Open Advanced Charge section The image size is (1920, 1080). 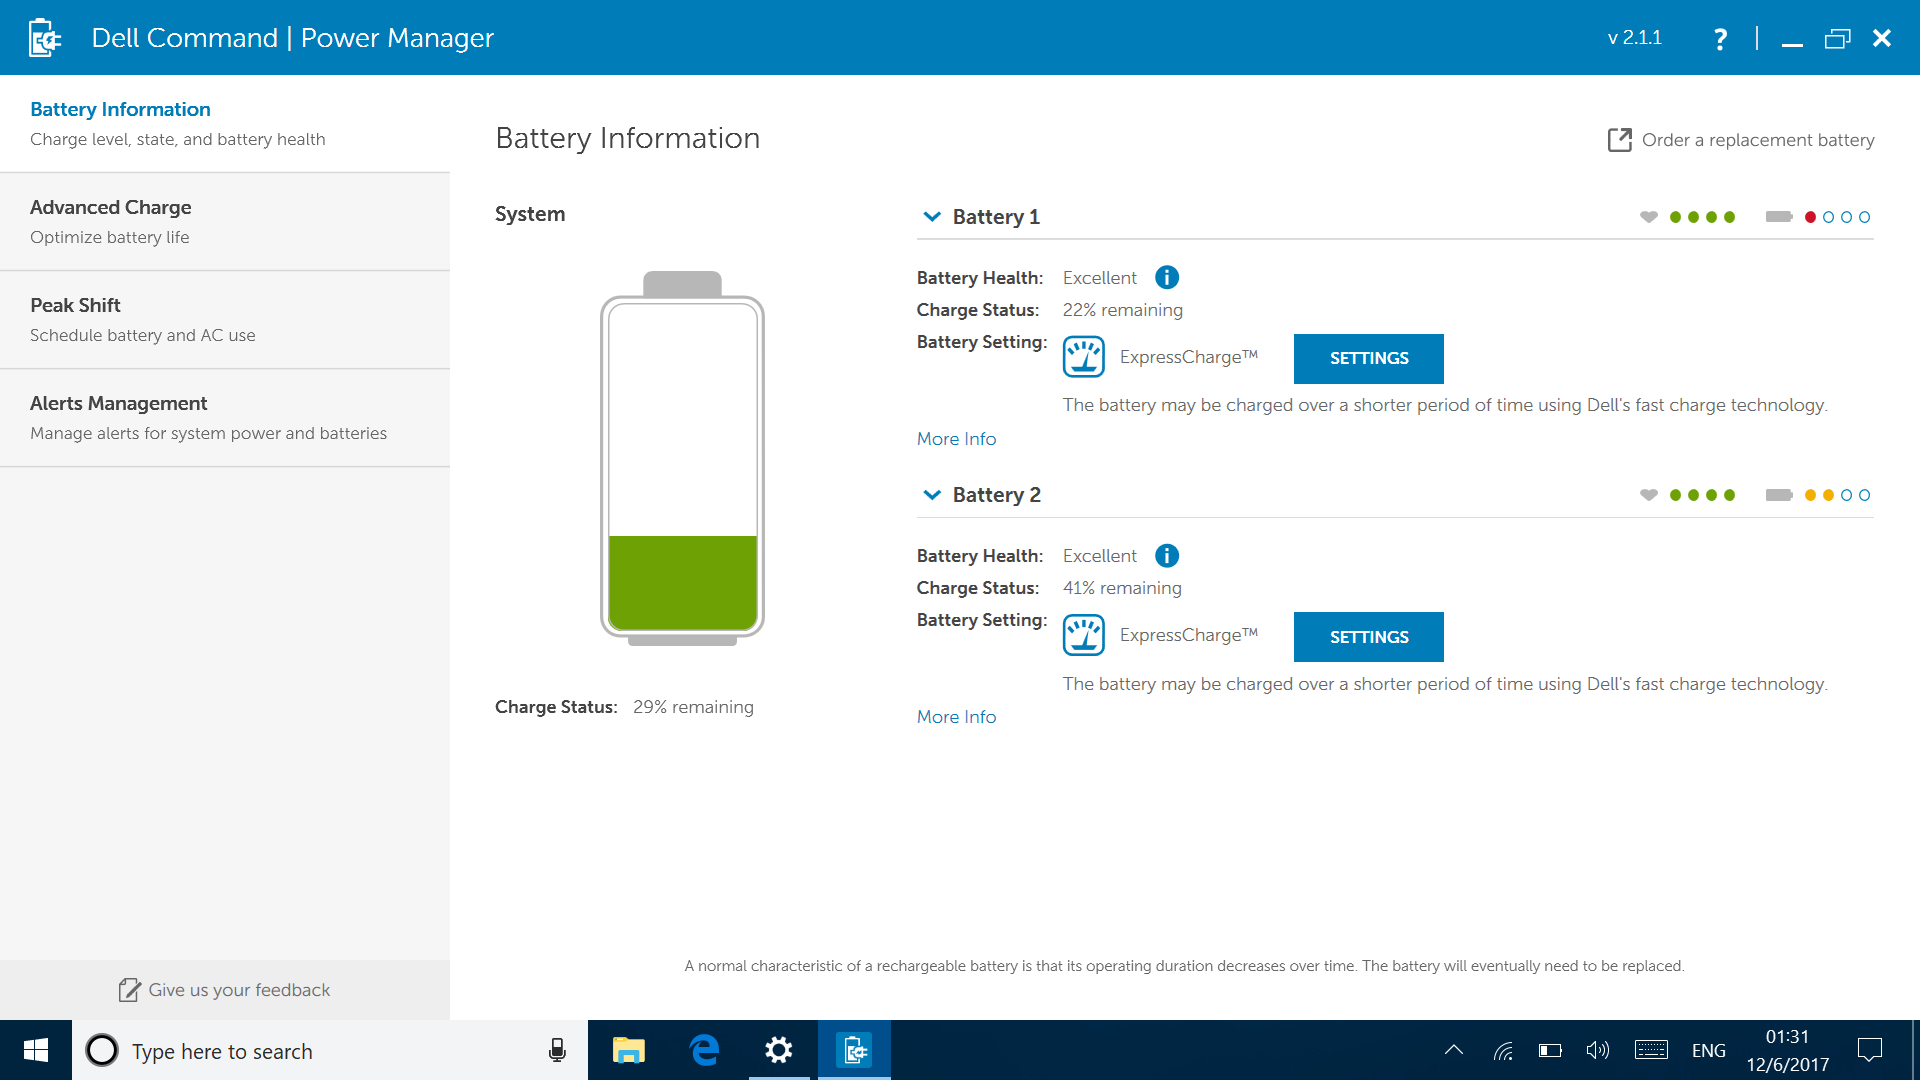click(225, 222)
